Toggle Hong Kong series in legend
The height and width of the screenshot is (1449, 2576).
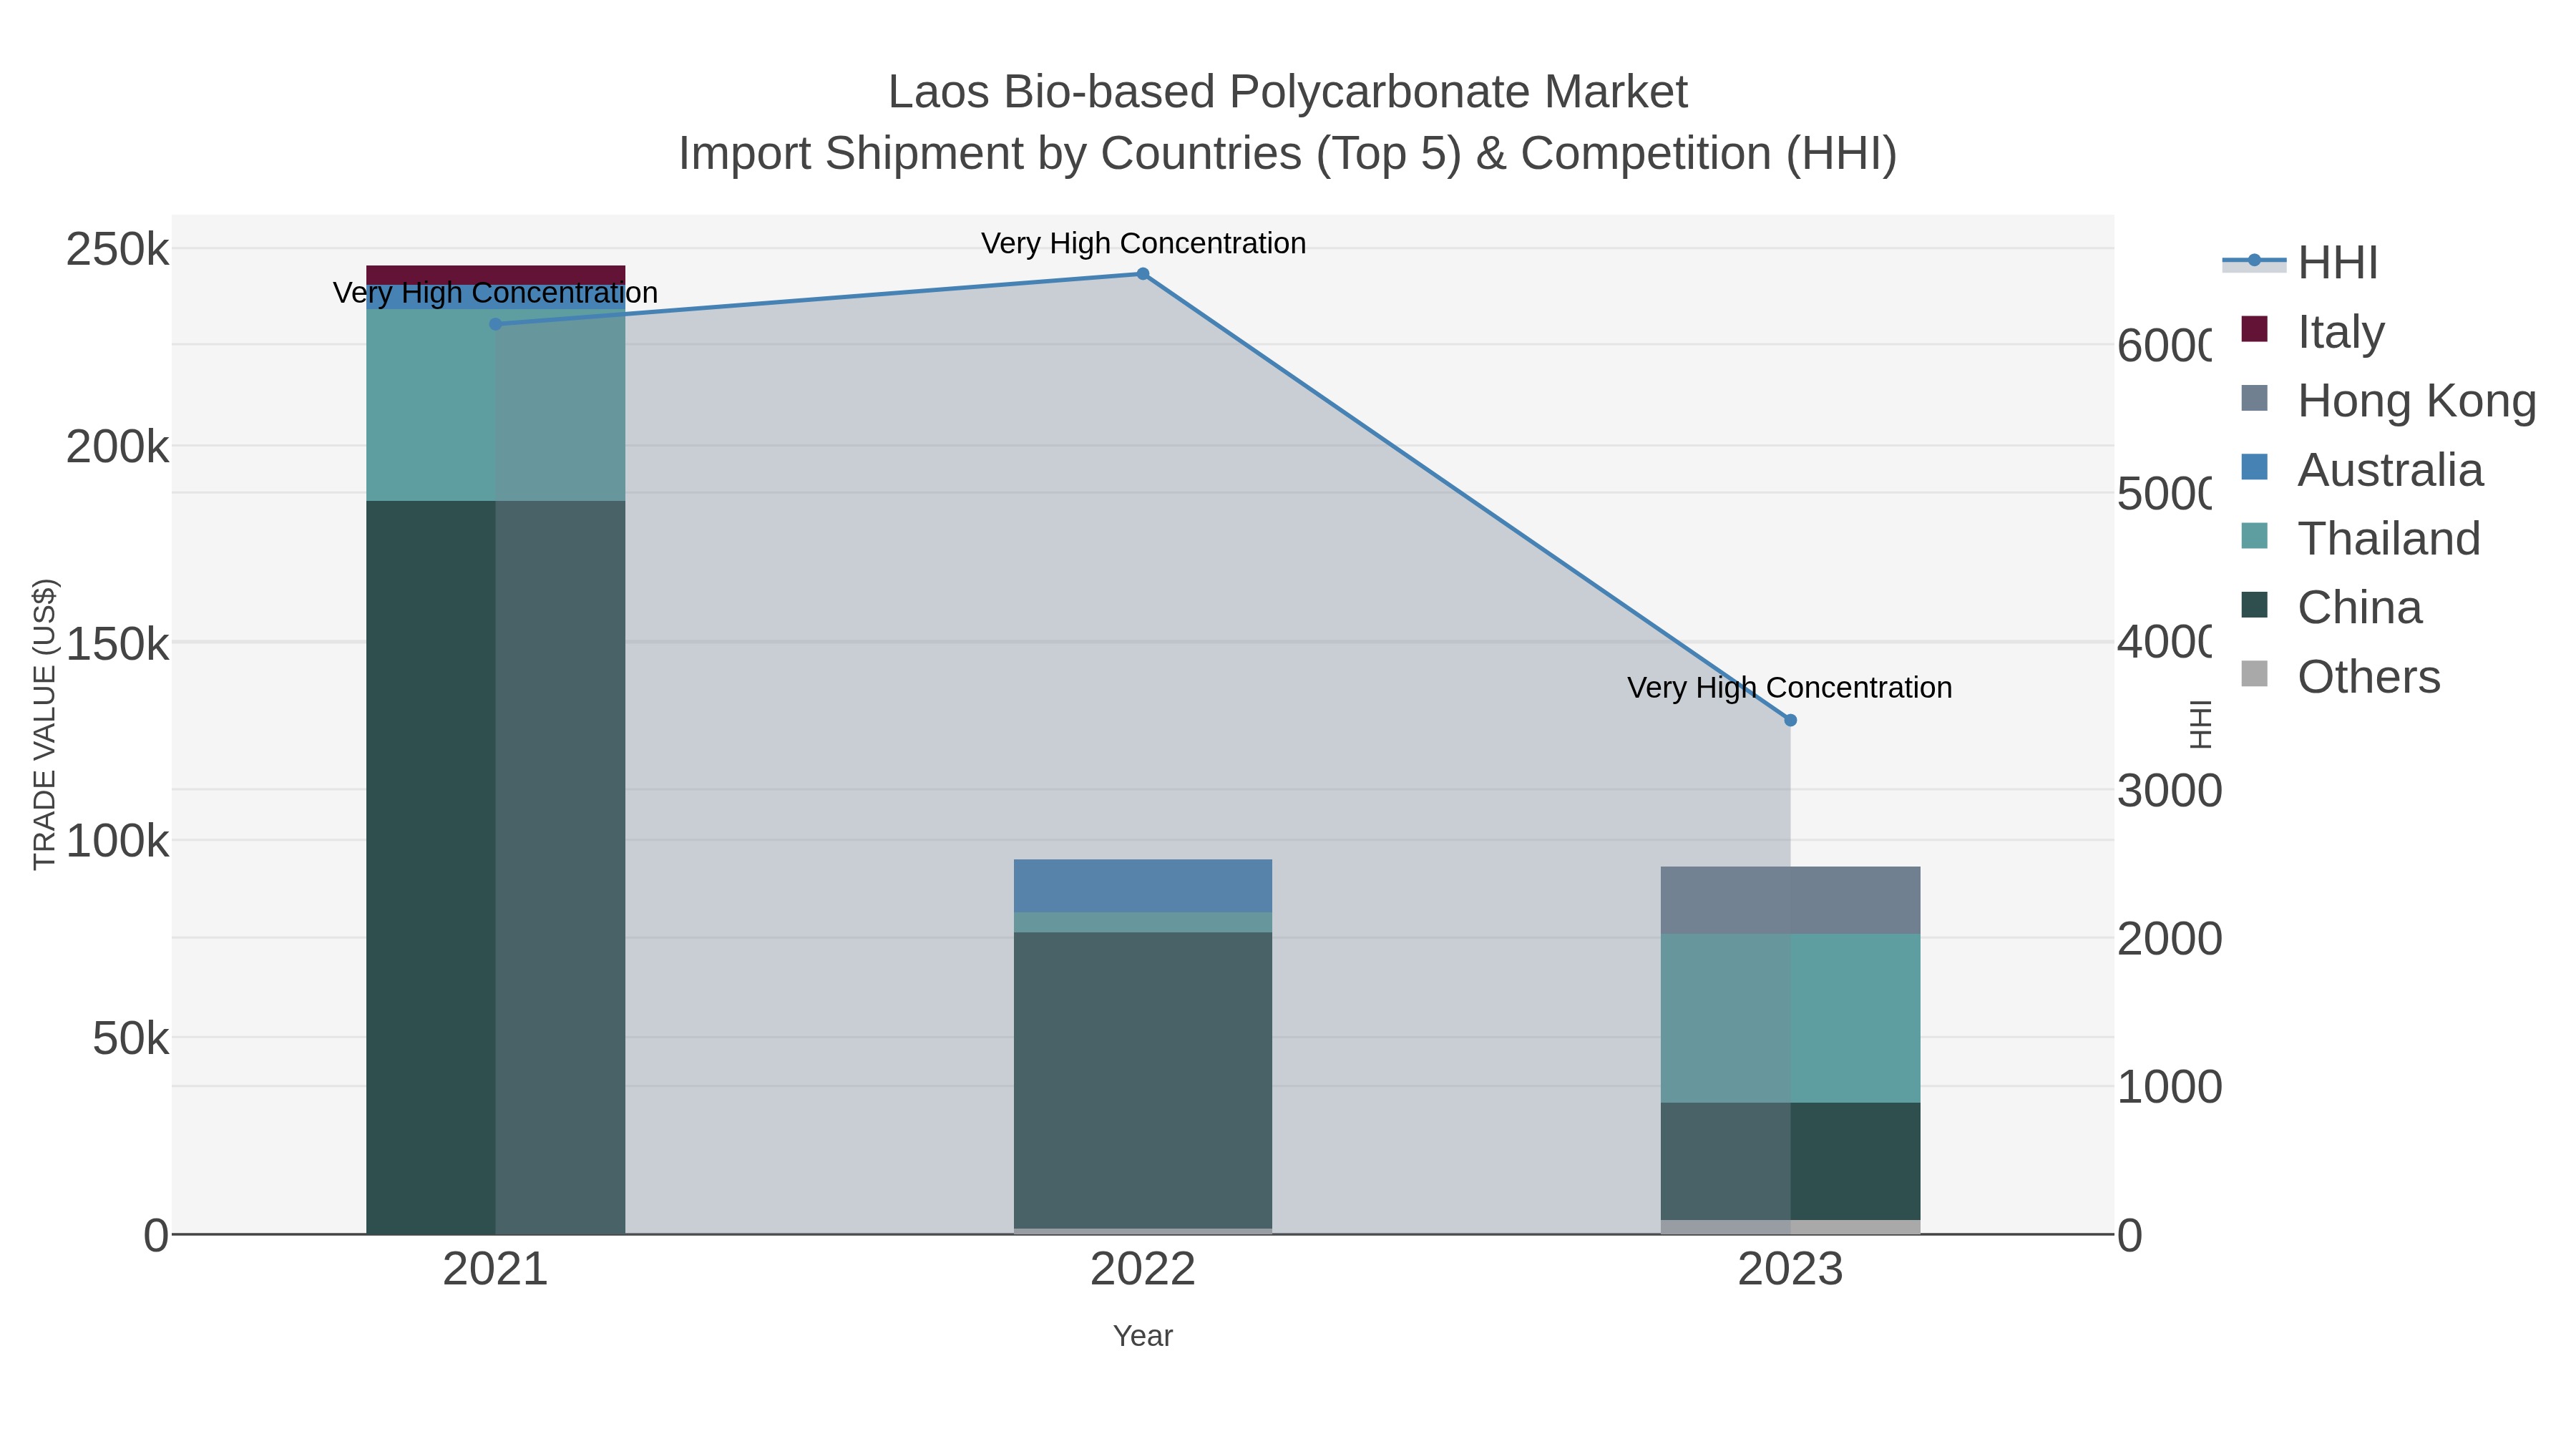pos(2388,401)
